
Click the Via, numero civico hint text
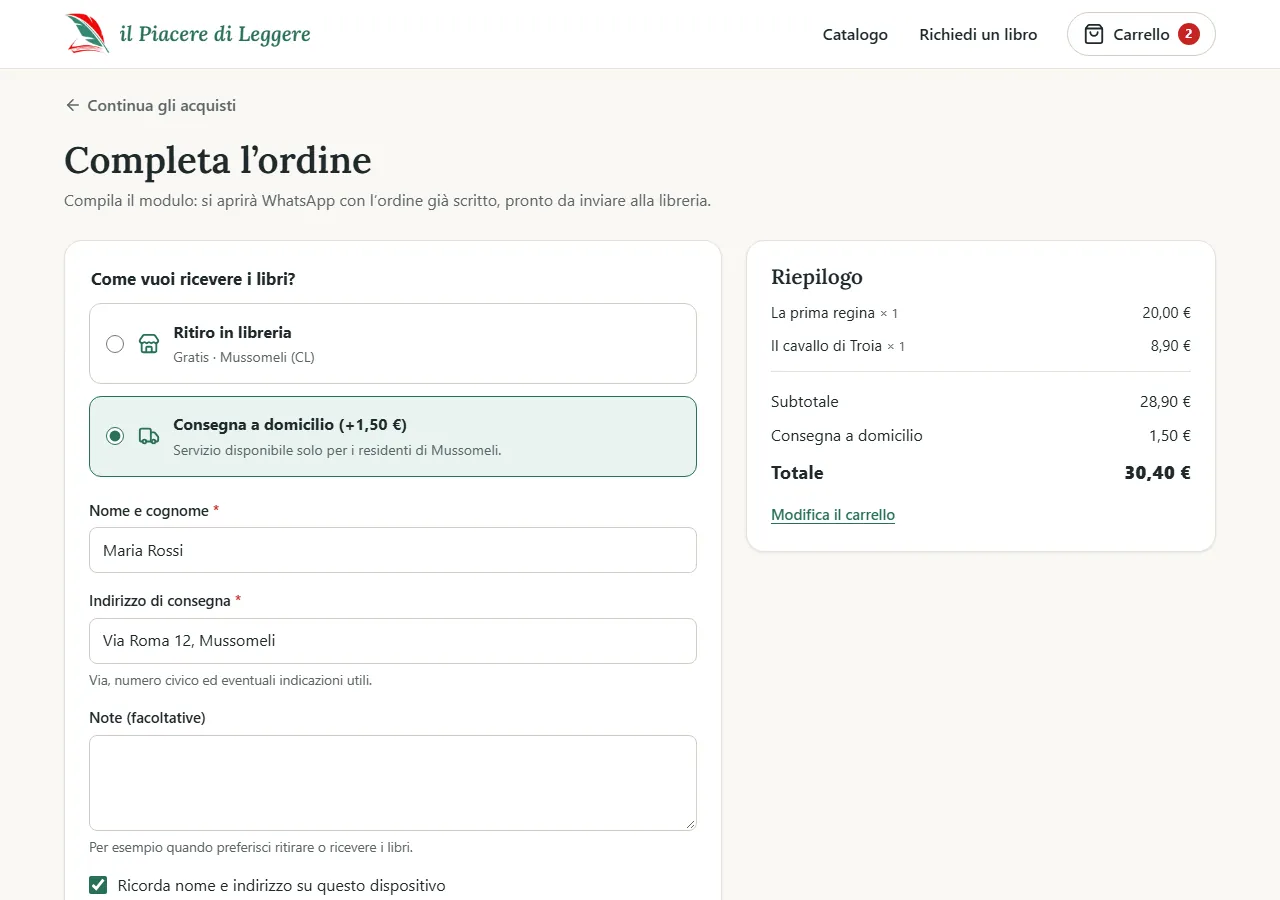230,680
